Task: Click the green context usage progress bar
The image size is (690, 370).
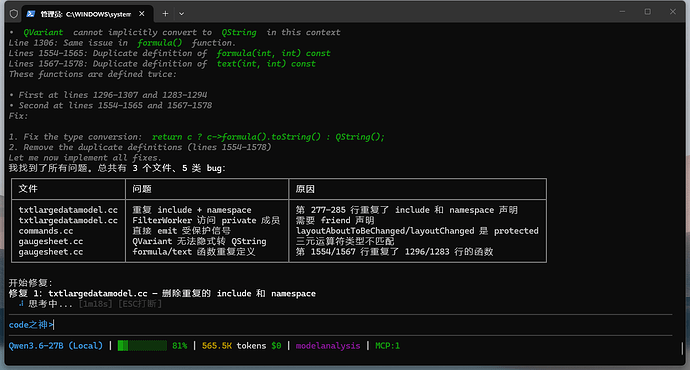Action: pos(142,346)
